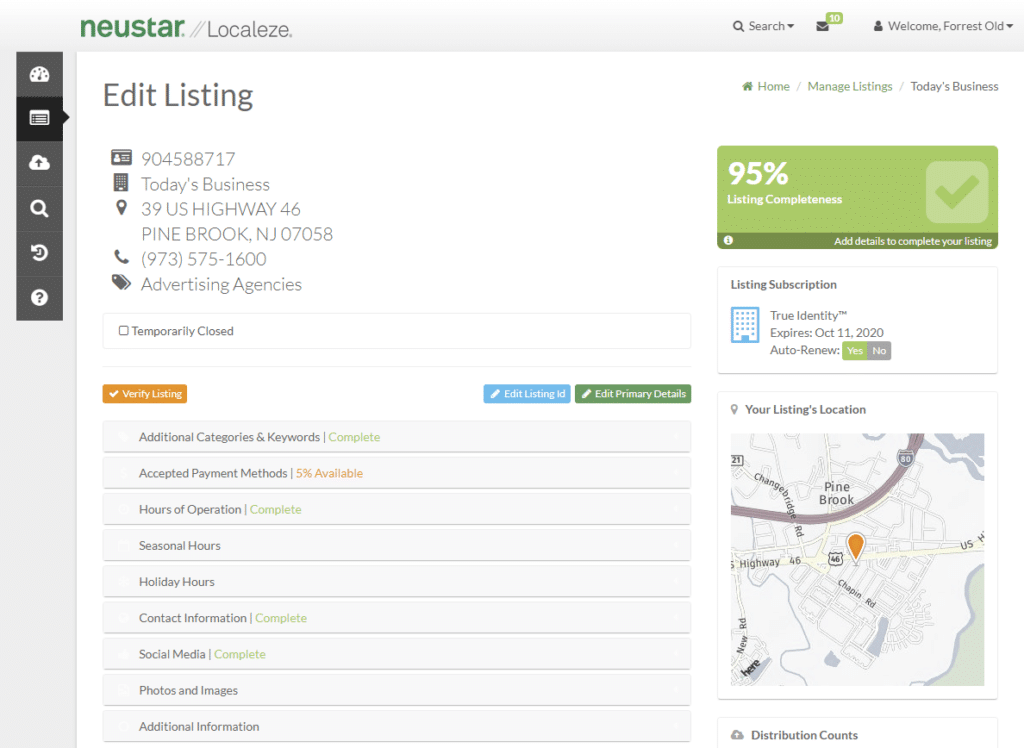1024x748 pixels.
Task: Click the map pin icon beside the address
Action: point(121,208)
